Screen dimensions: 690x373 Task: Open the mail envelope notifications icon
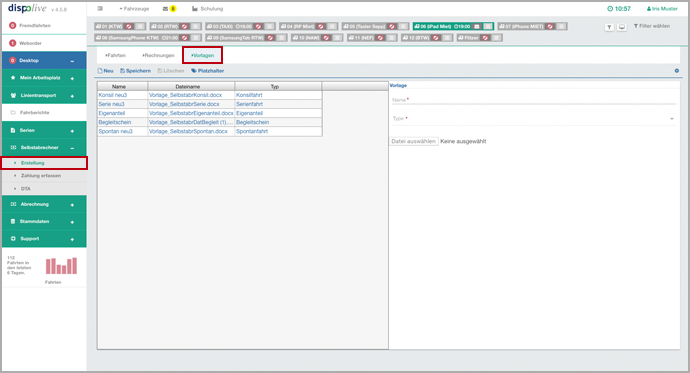click(165, 9)
